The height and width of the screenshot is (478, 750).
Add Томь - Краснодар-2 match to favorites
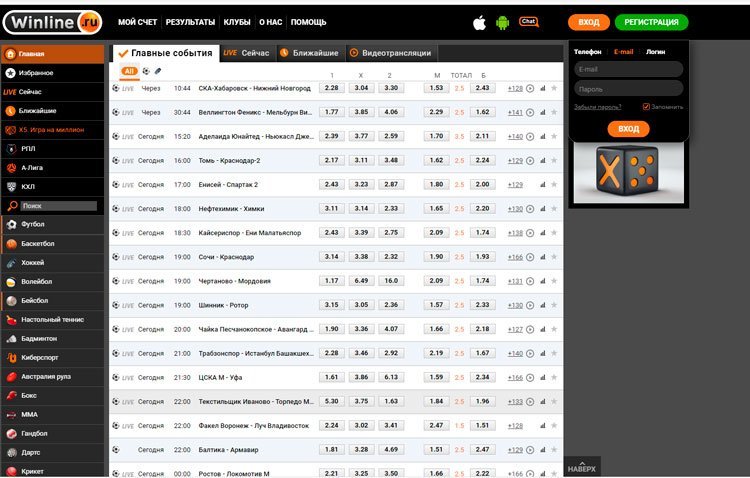(x=554, y=160)
